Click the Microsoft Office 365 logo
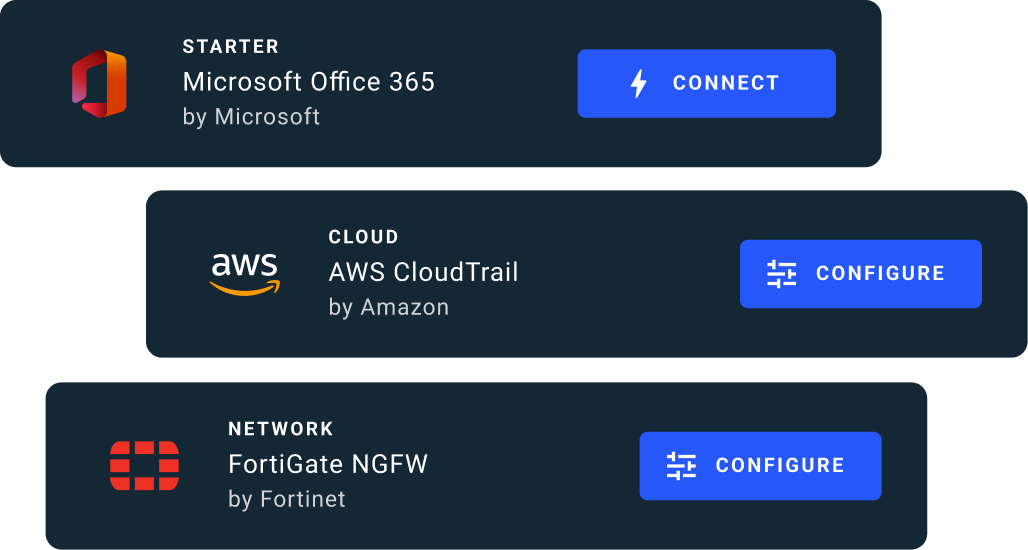Image resolution: width=1028 pixels, height=550 pixels. 99,83
